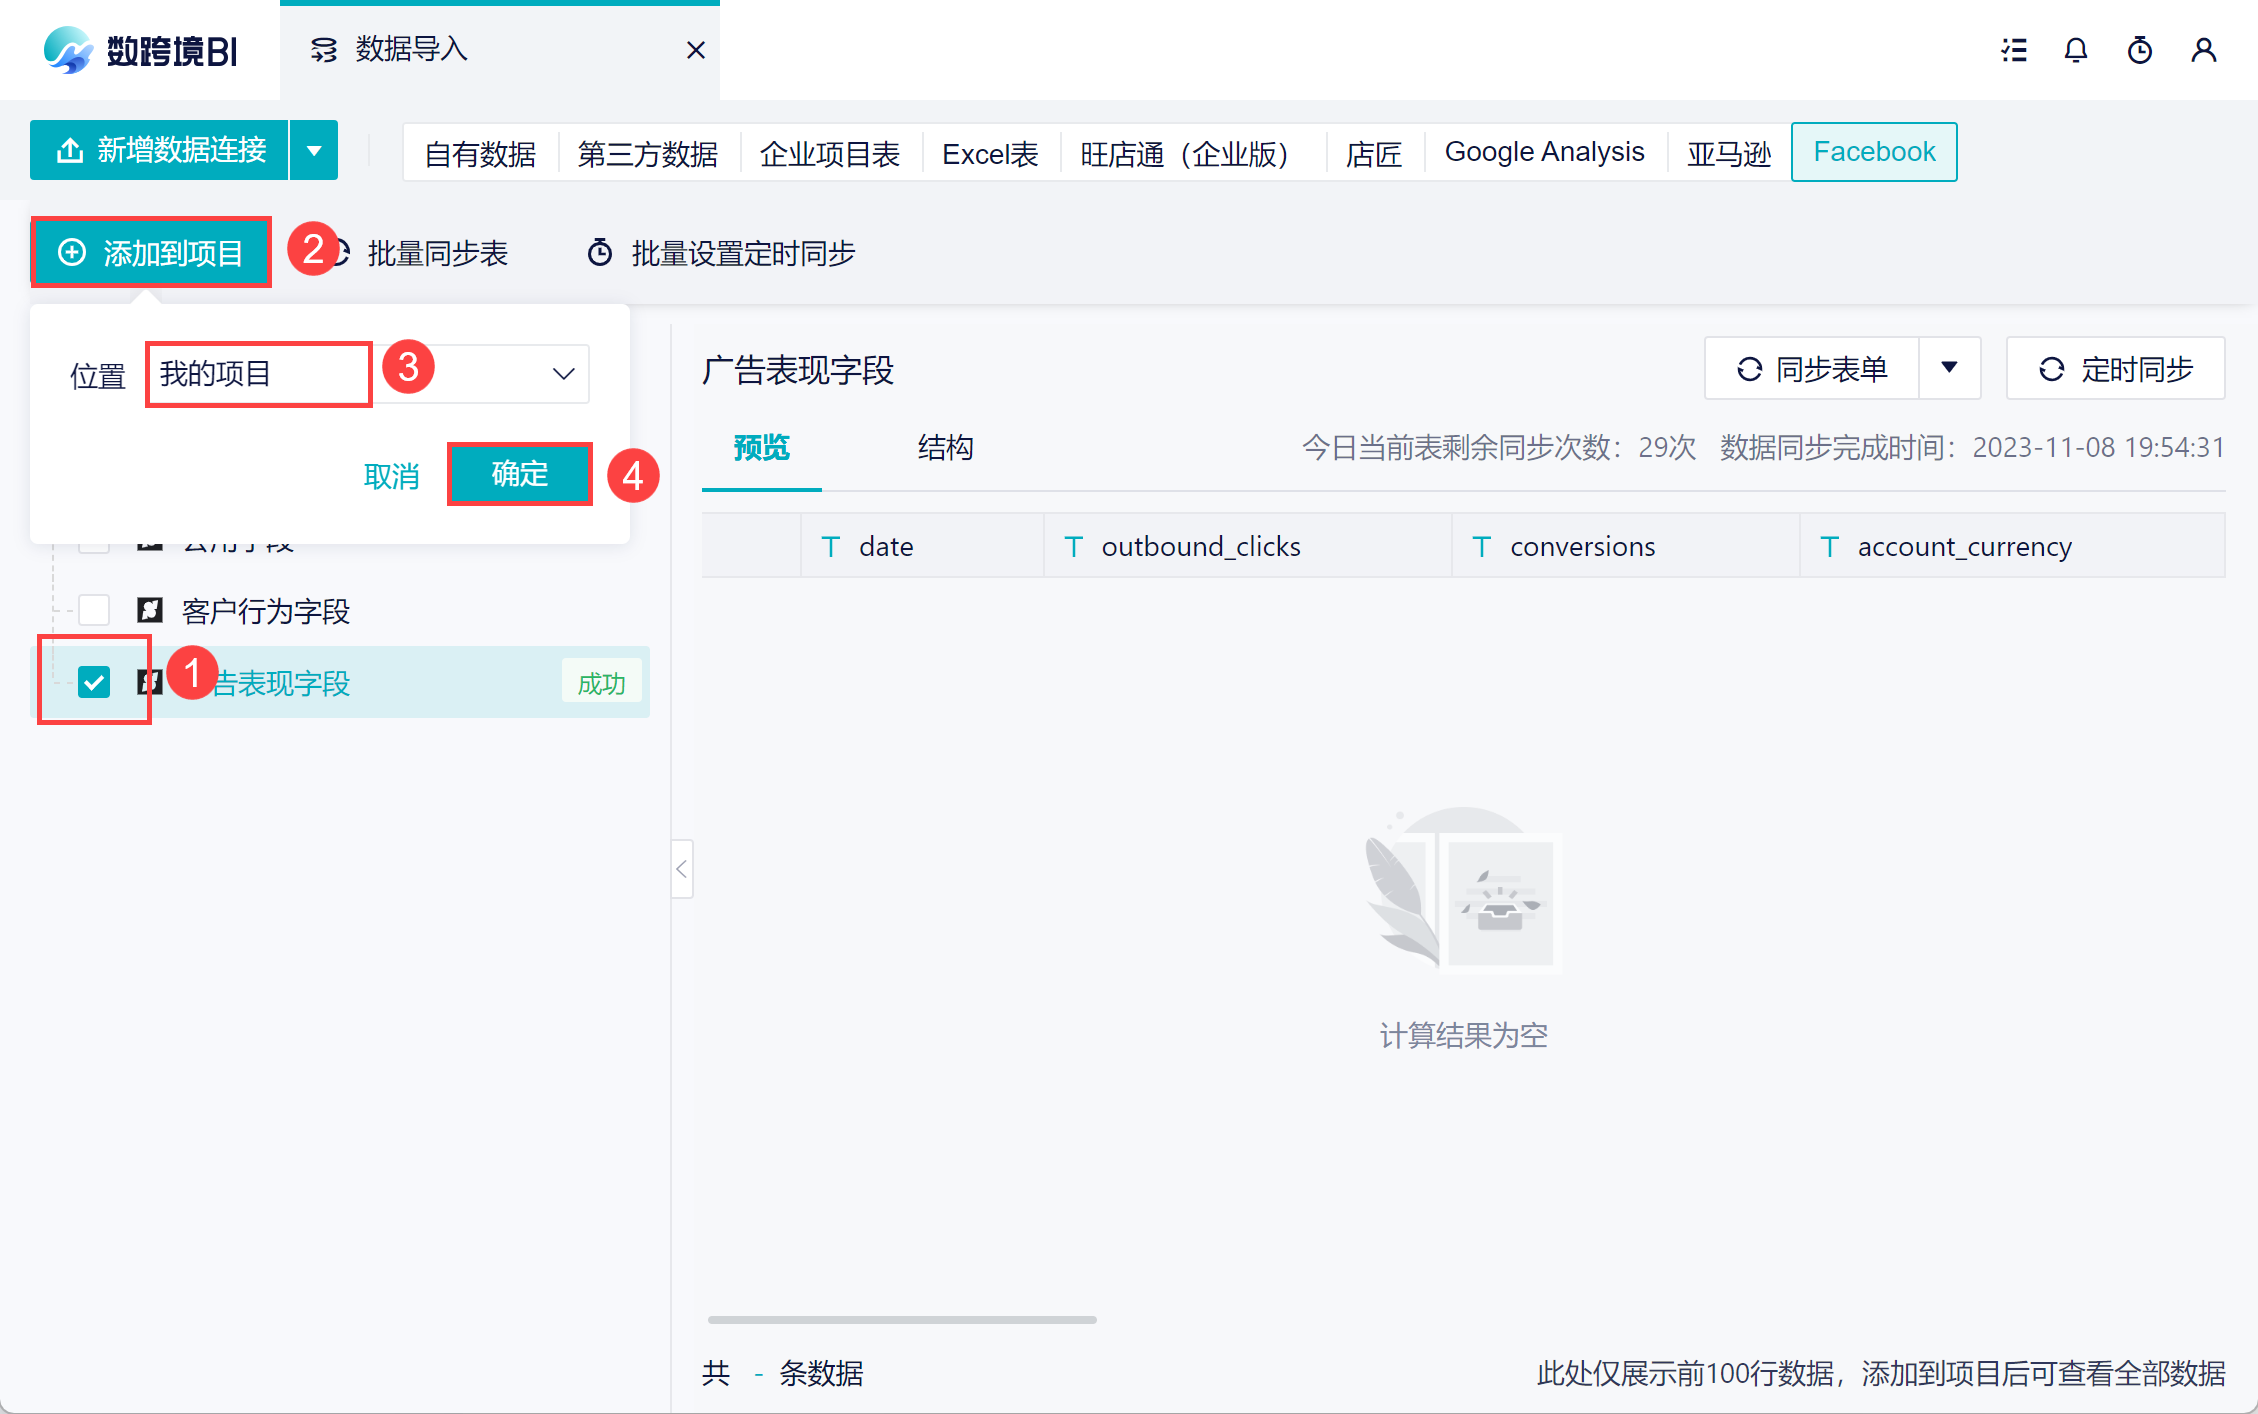2258x1414 pixels.
Task: Click the horizontal scrollbar under table
Action: [x=901, y=1320]
